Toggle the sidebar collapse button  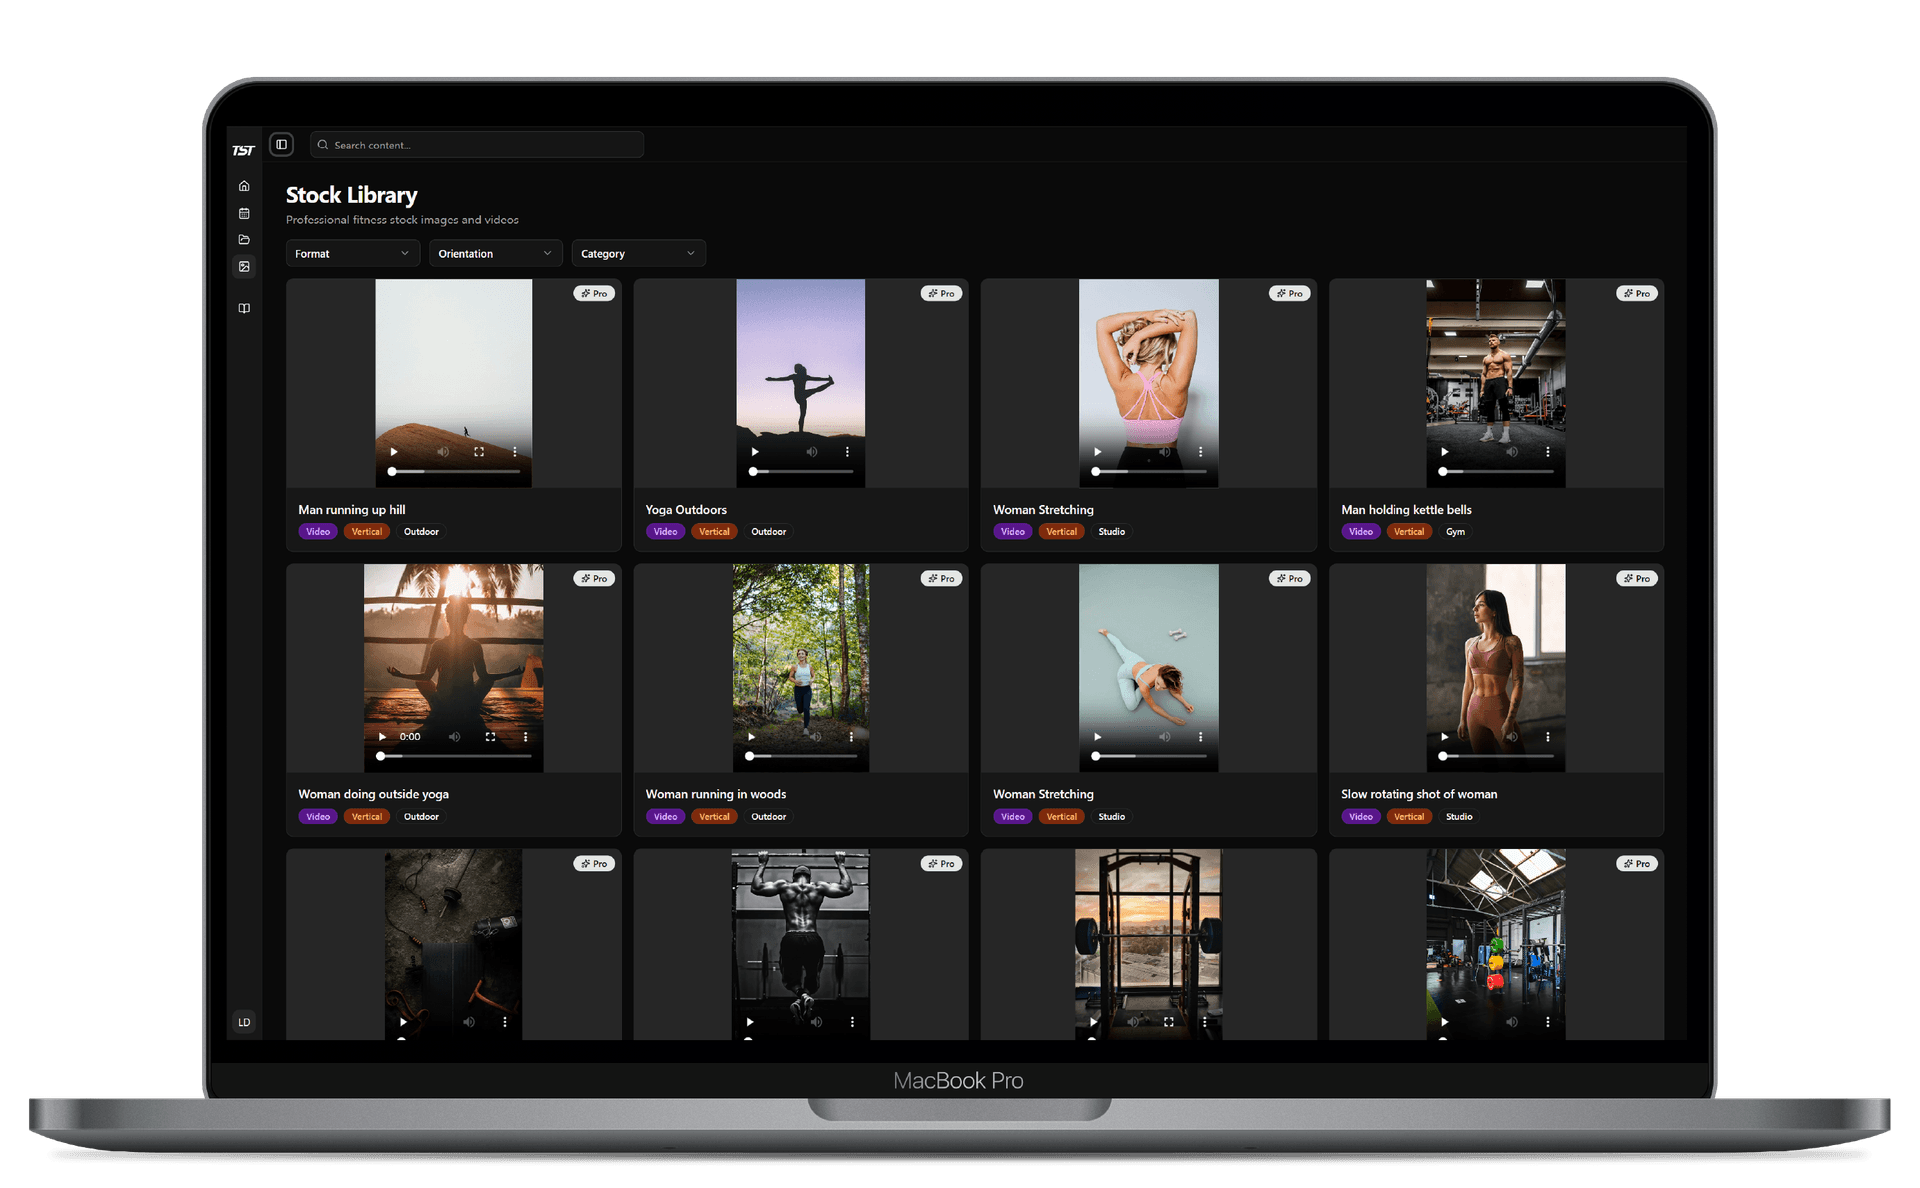point(281,145)
